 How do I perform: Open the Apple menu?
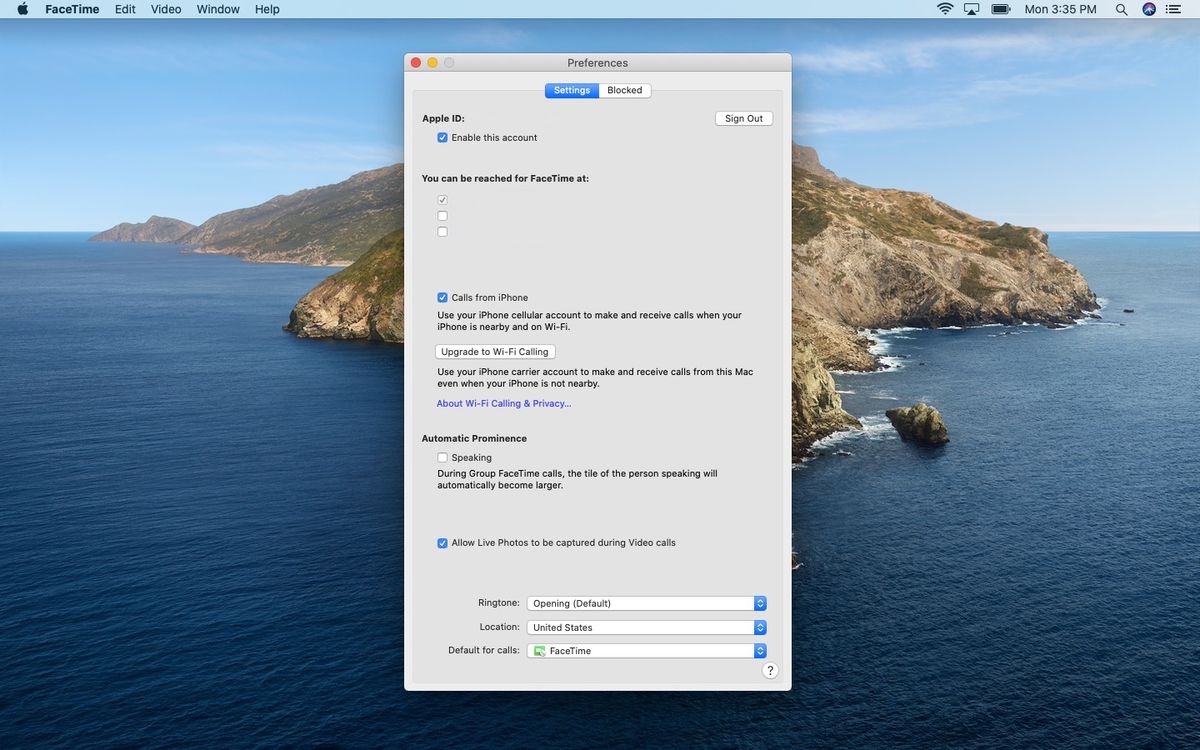(x=22, y=9)
